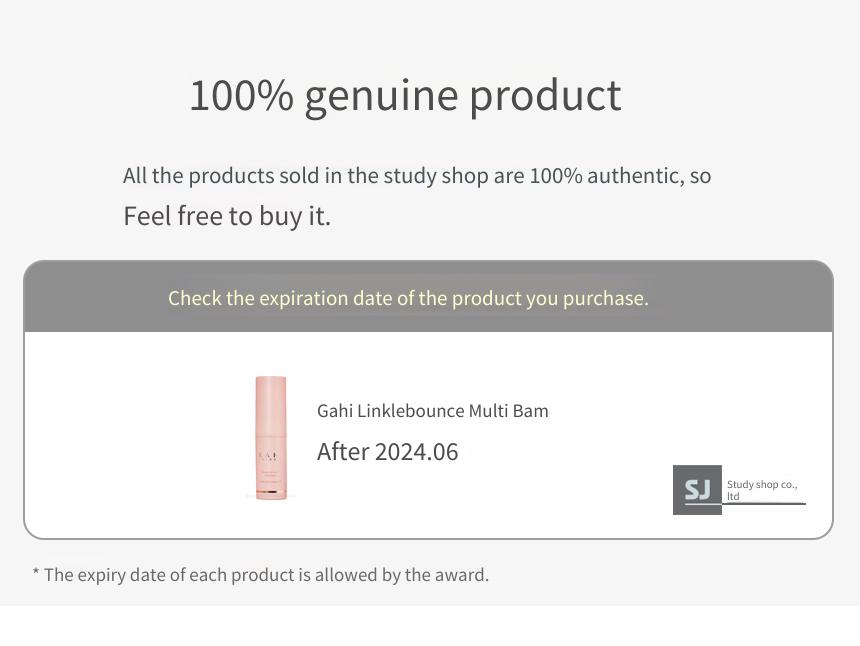Click the '100%' in the heading
The image size is (860, 646).
click(241, 95)
